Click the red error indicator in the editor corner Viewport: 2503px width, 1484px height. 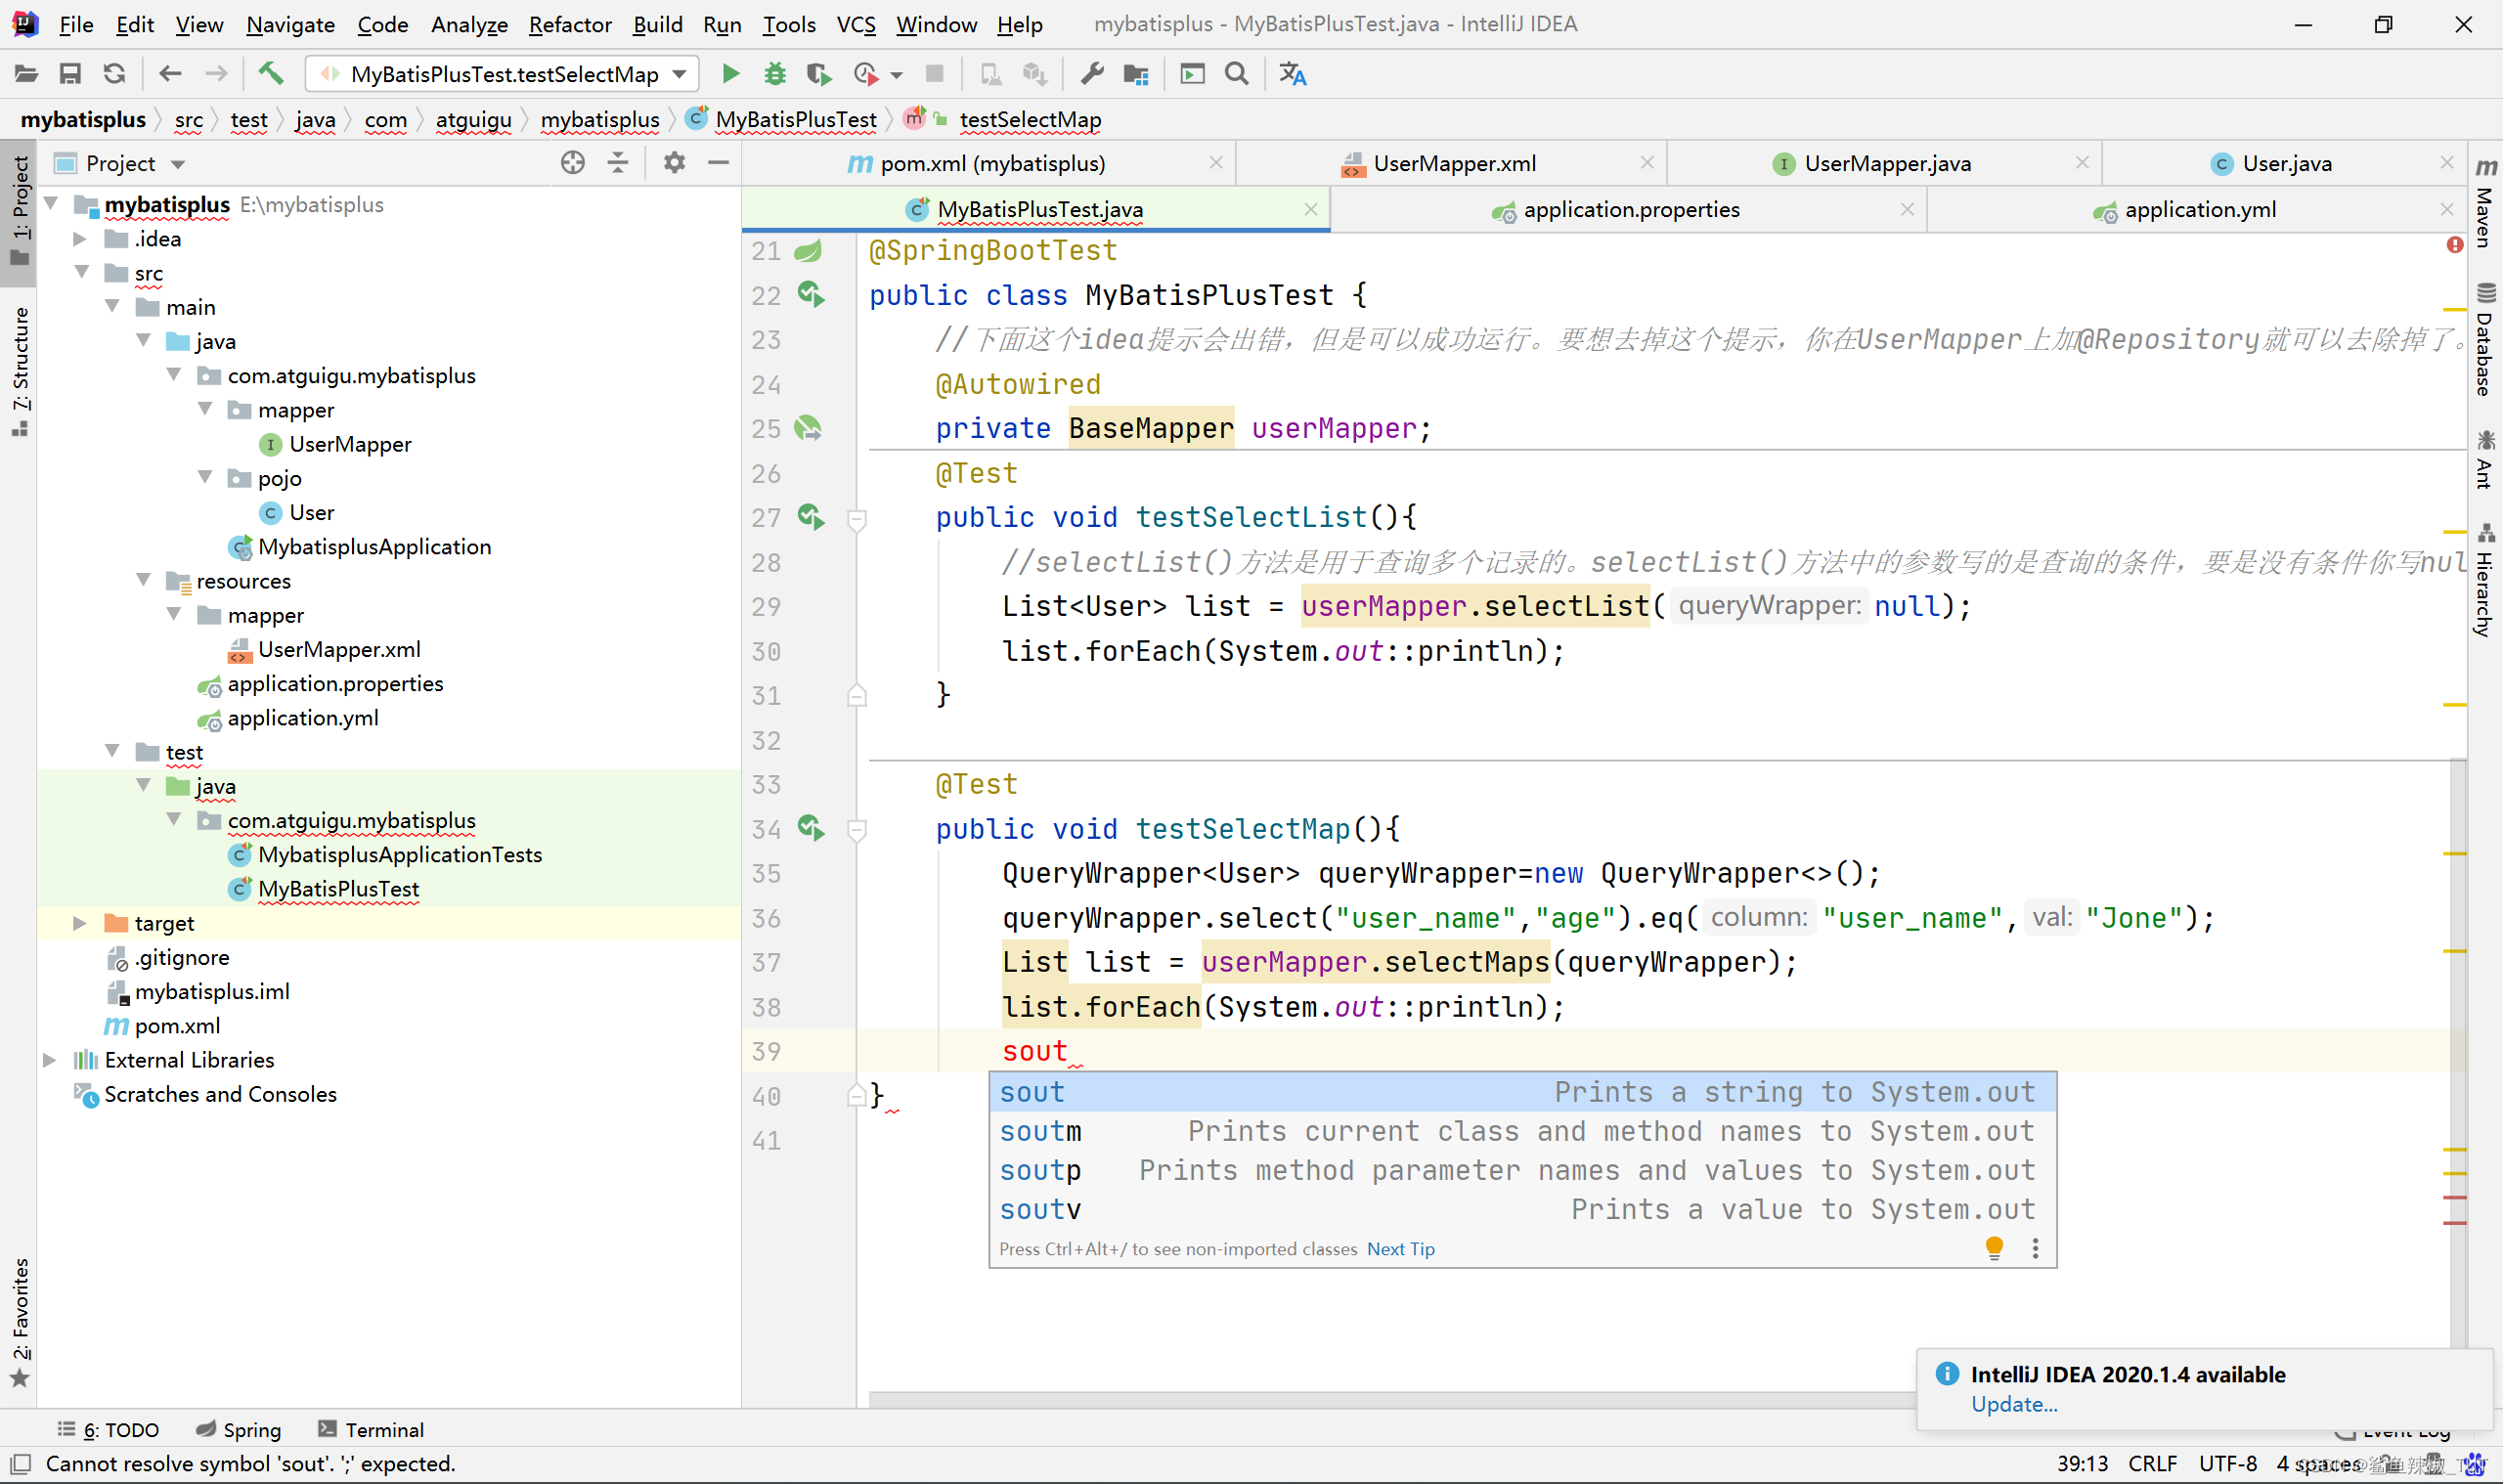[x=2454, y=245]
